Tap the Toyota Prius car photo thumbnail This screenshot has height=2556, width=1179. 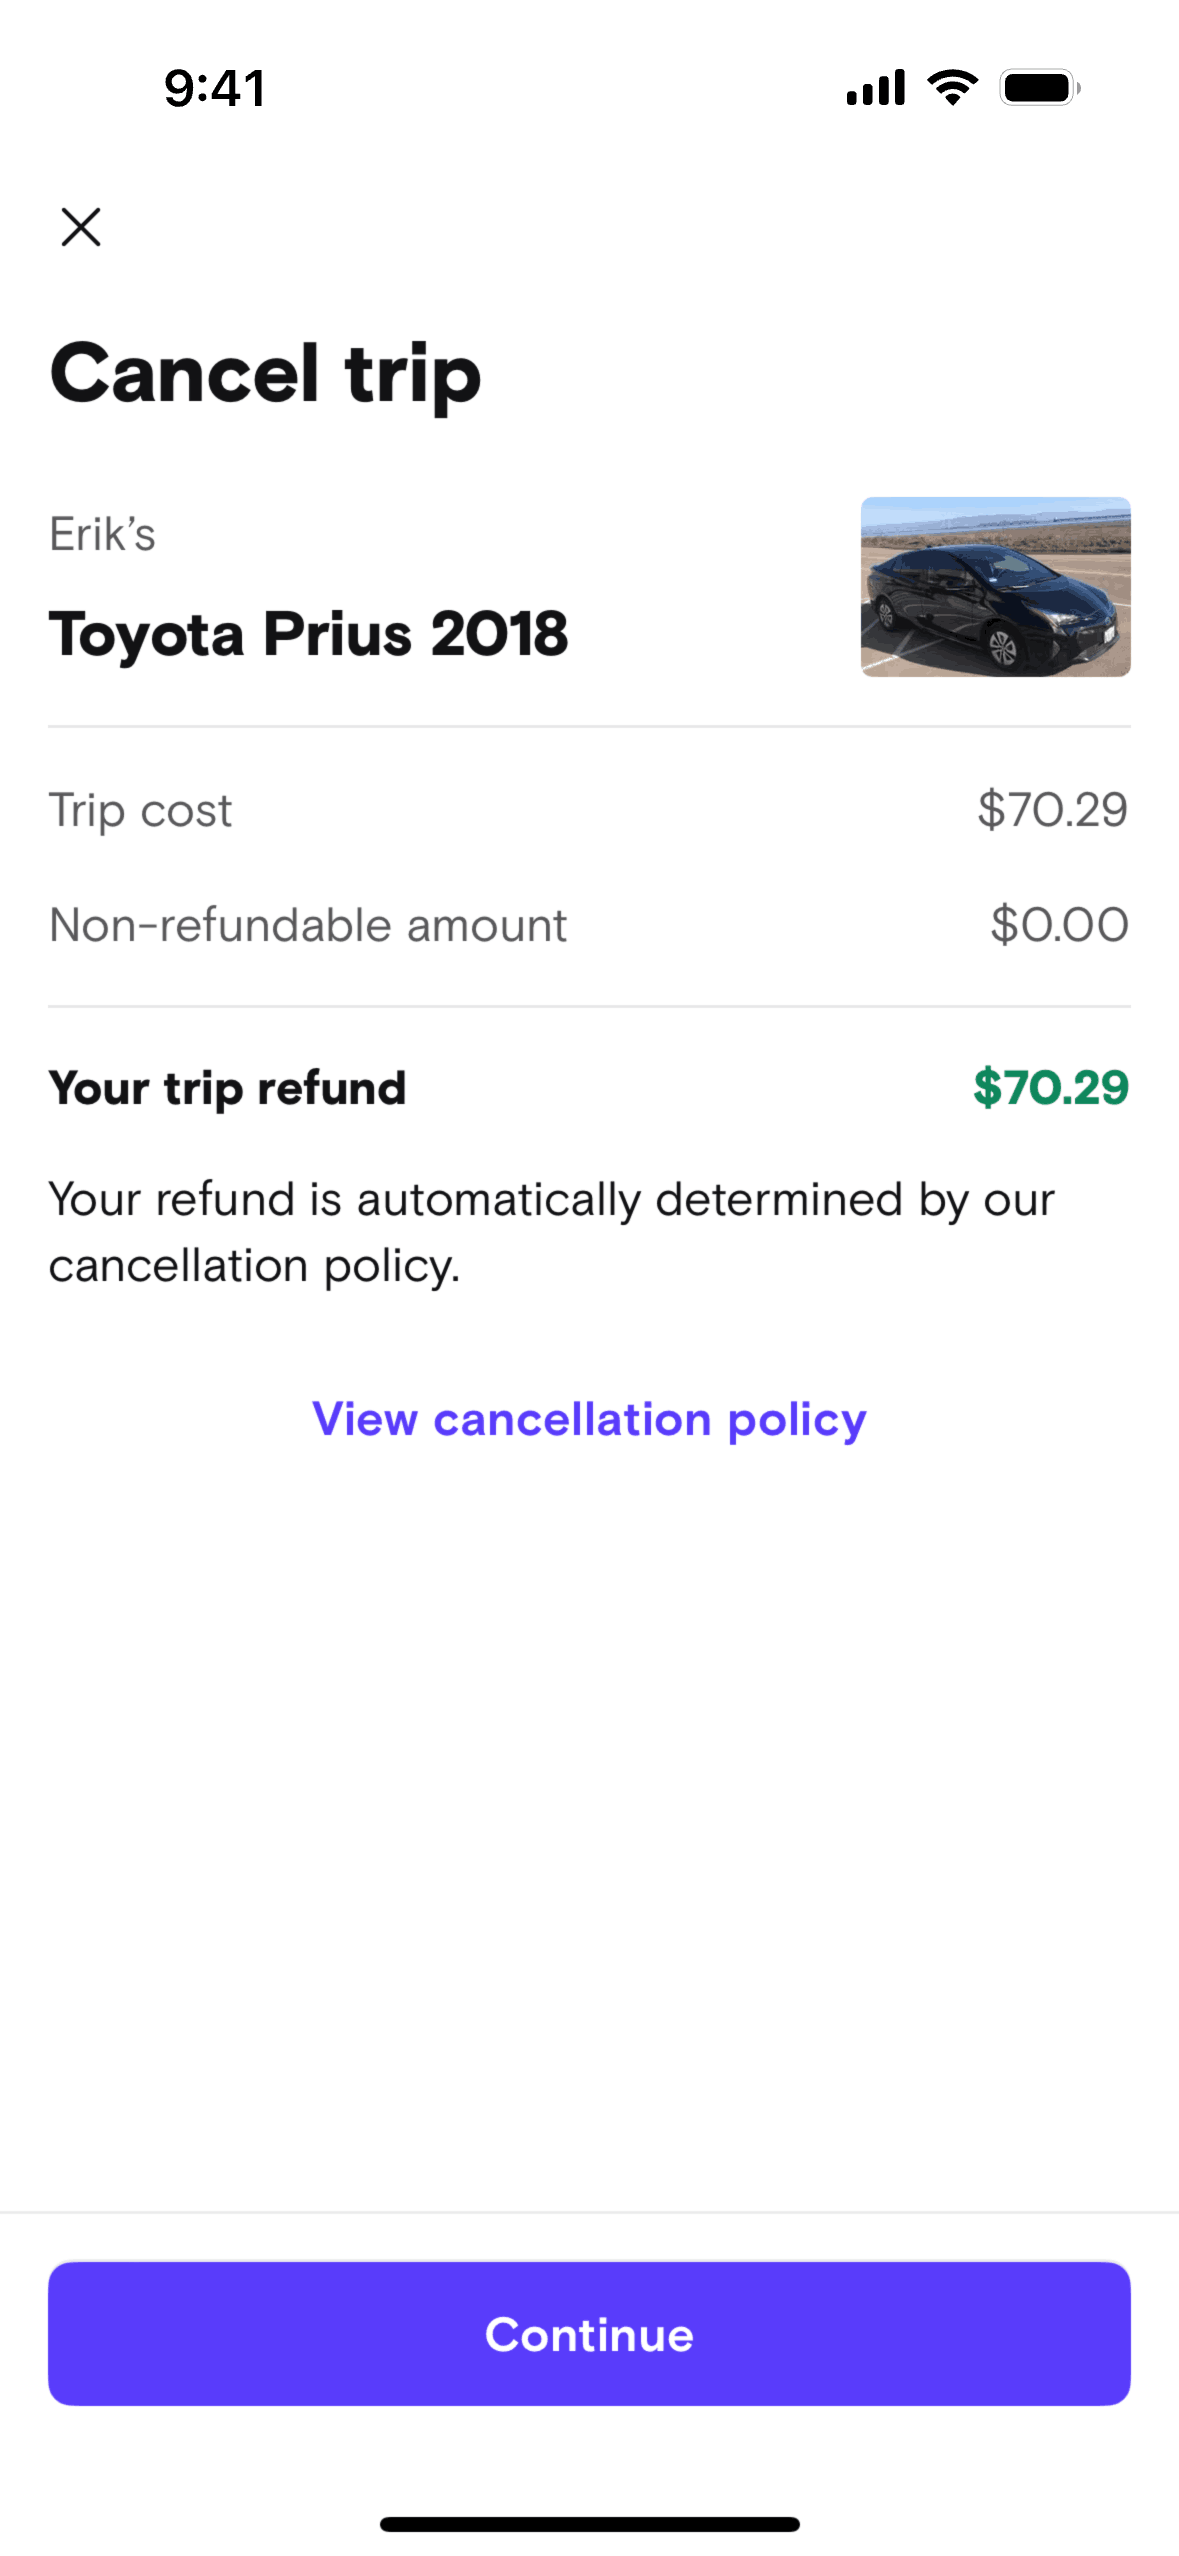coord(995,587)
